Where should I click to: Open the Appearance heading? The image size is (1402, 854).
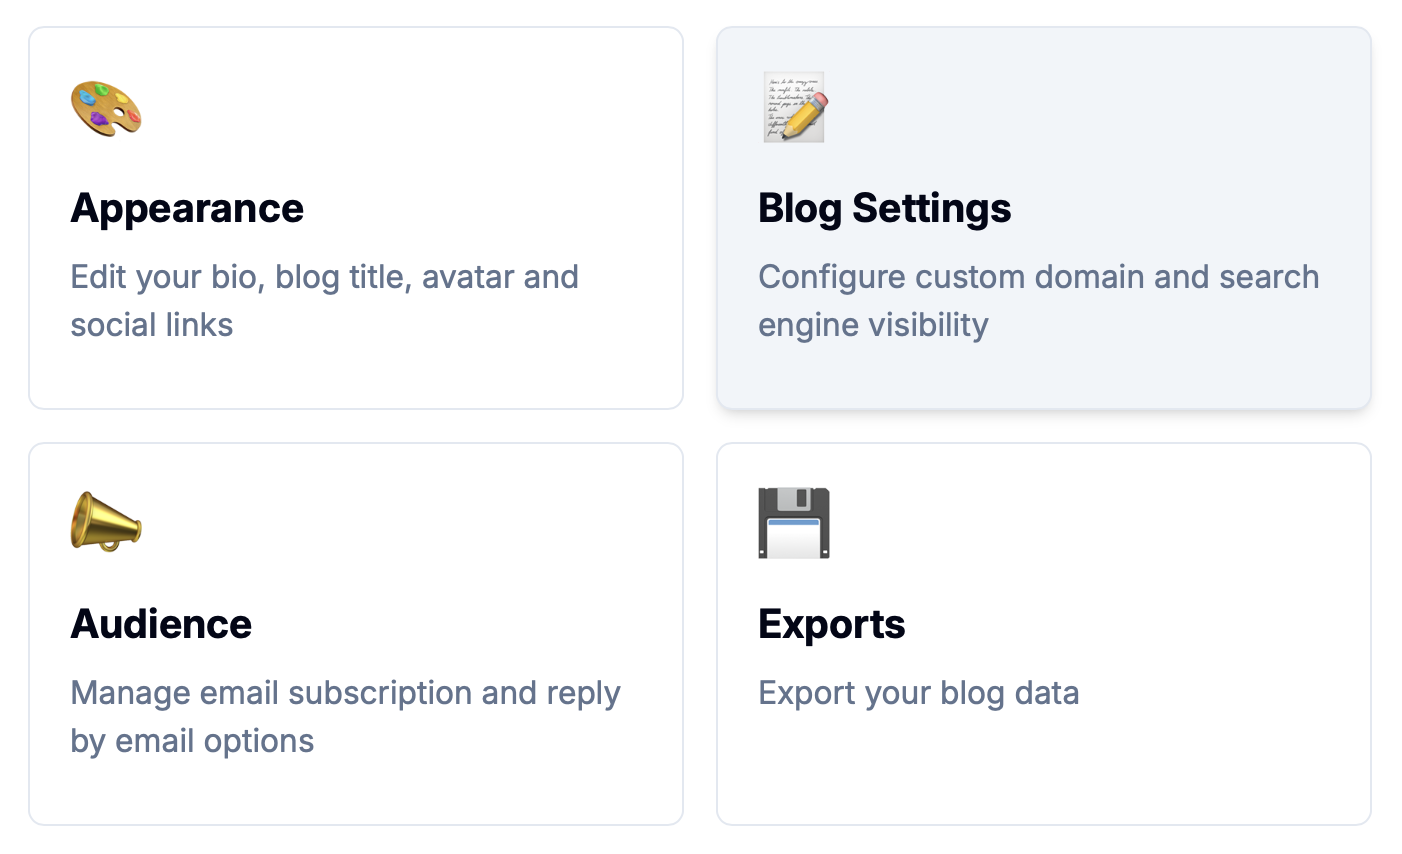coord(187,208)
